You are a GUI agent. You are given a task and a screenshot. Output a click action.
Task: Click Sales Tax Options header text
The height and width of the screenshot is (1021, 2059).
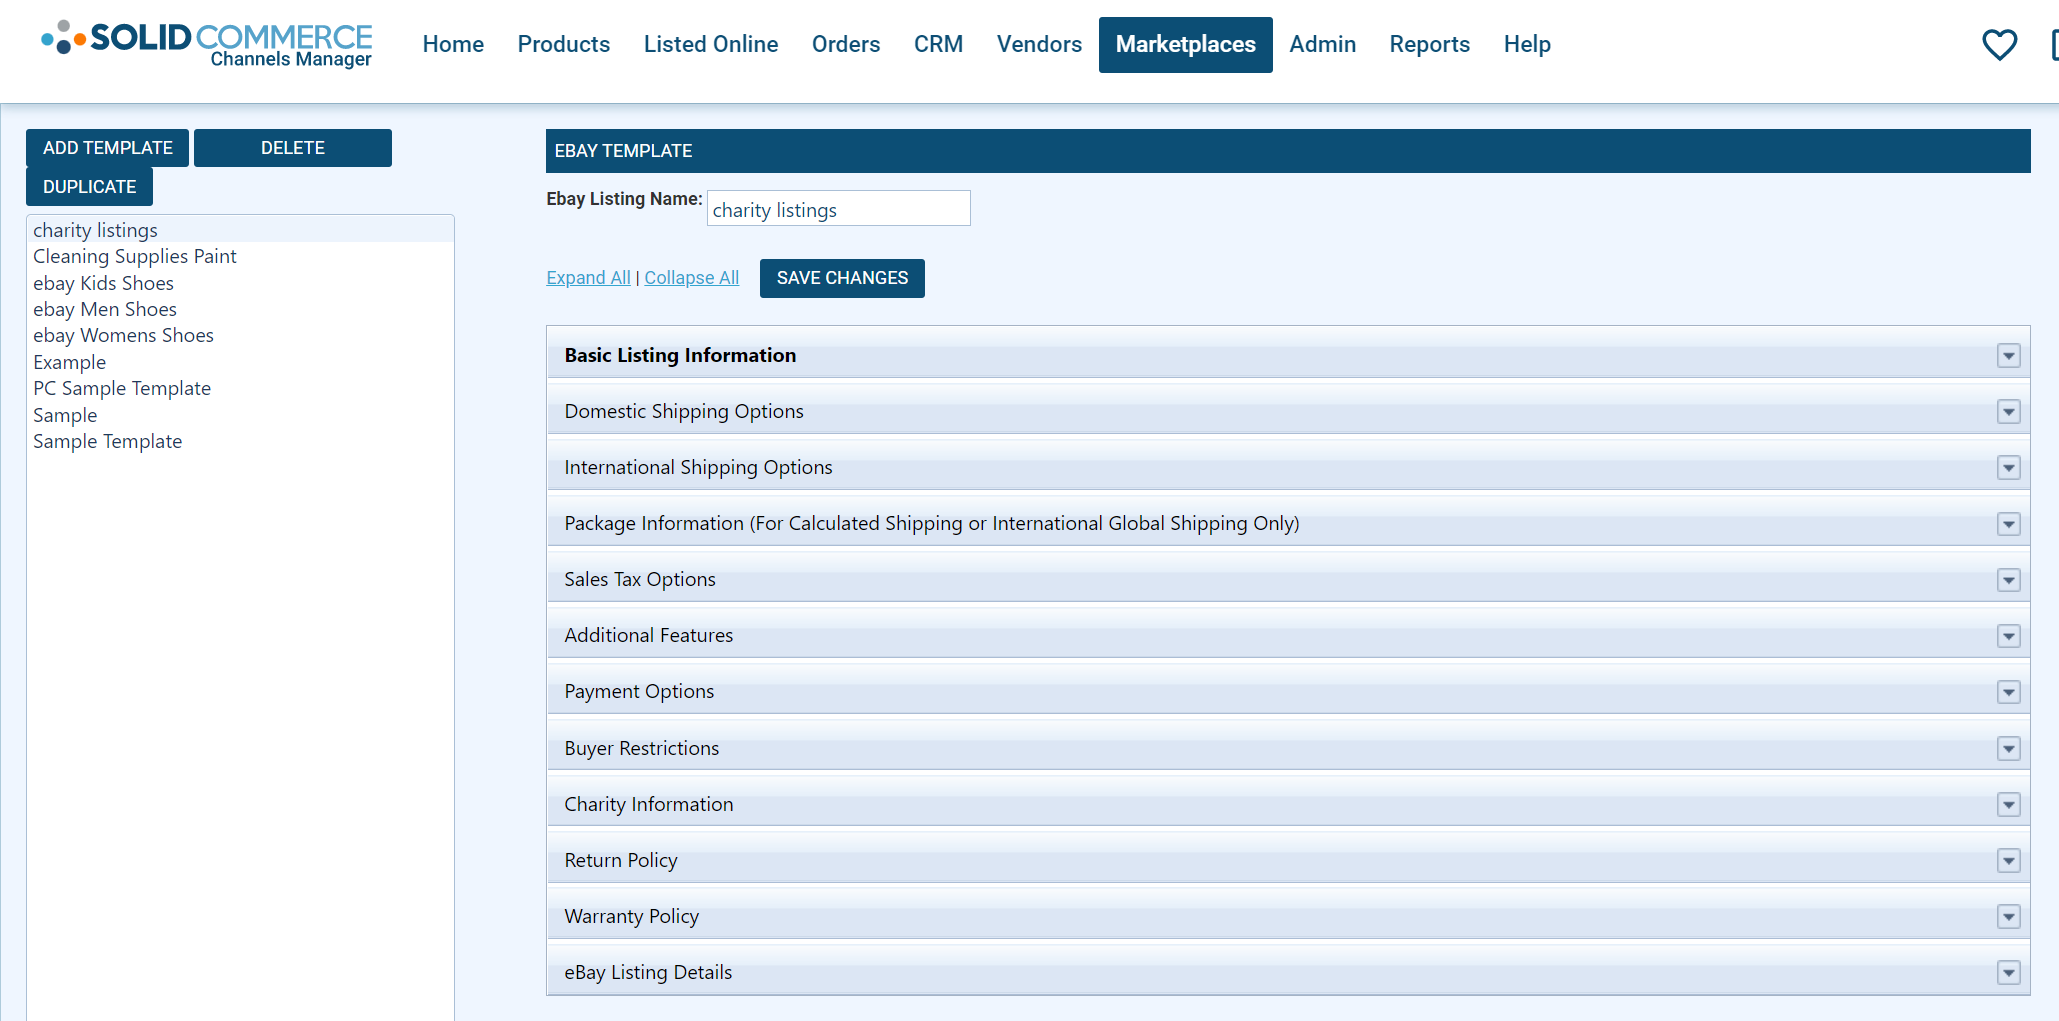pyautogui.click(x=640, y=579)
